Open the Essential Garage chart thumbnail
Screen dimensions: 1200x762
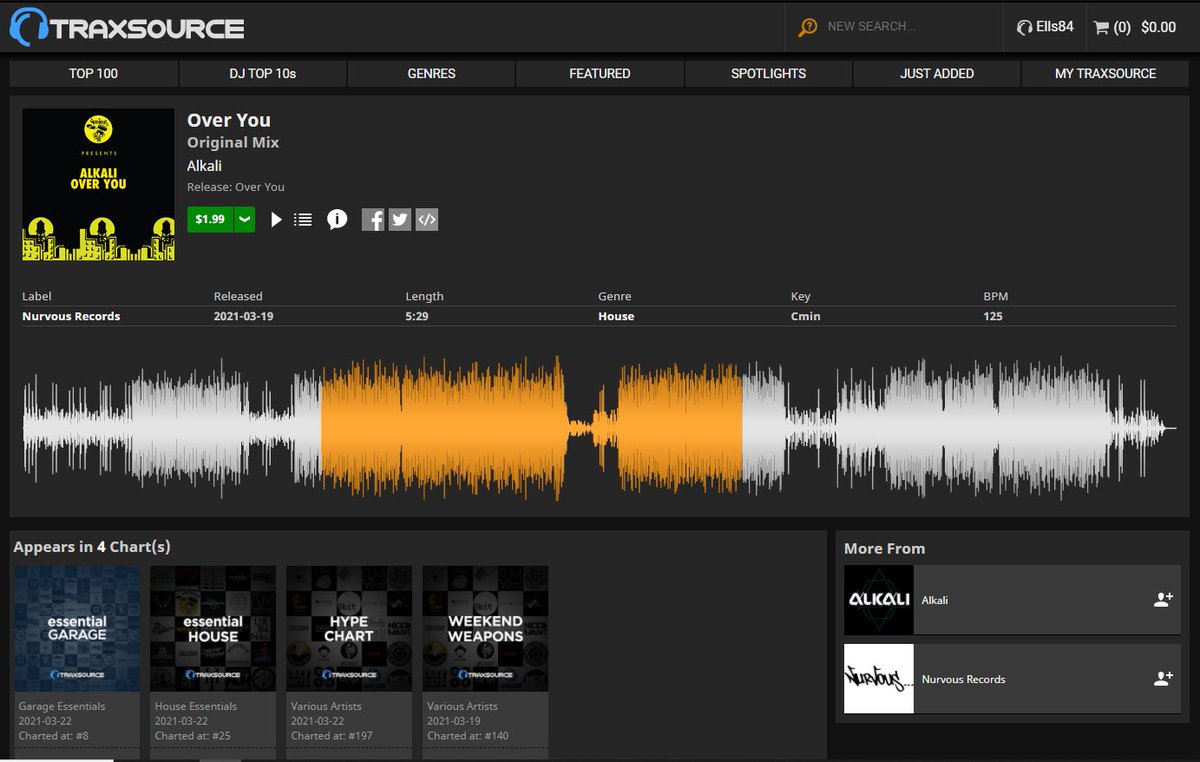[x=77, y=628]
